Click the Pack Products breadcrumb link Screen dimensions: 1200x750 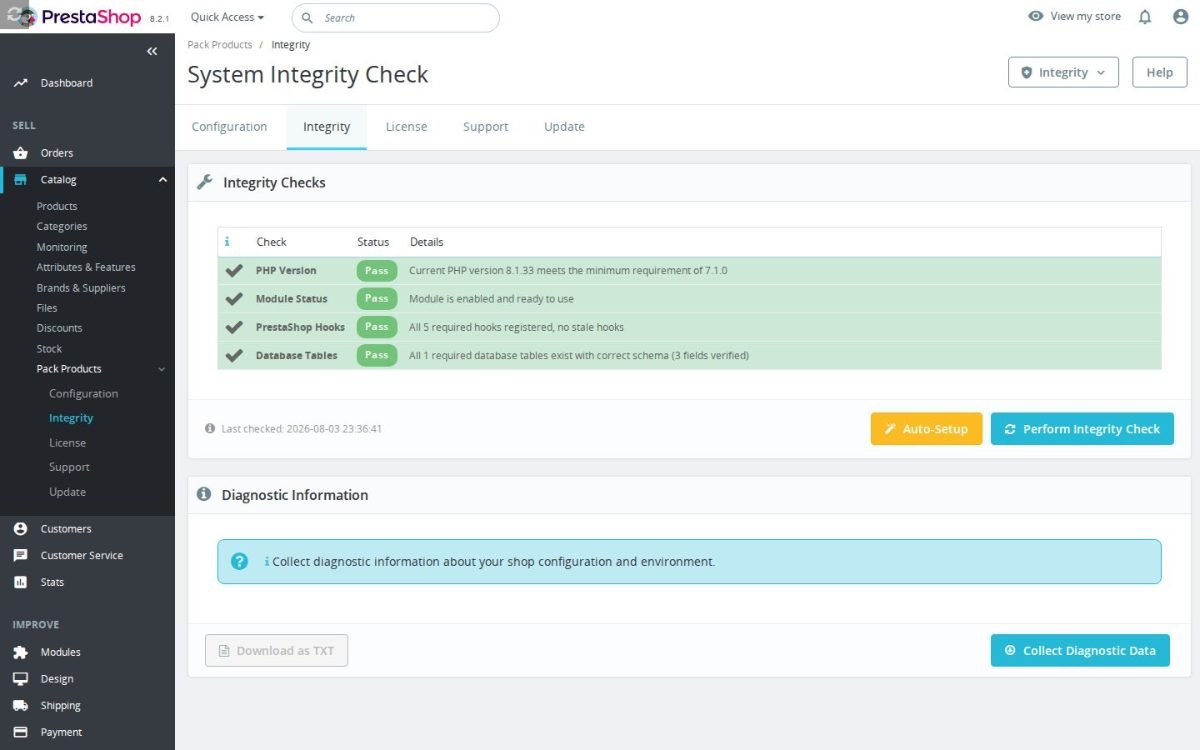click(220, 45)
